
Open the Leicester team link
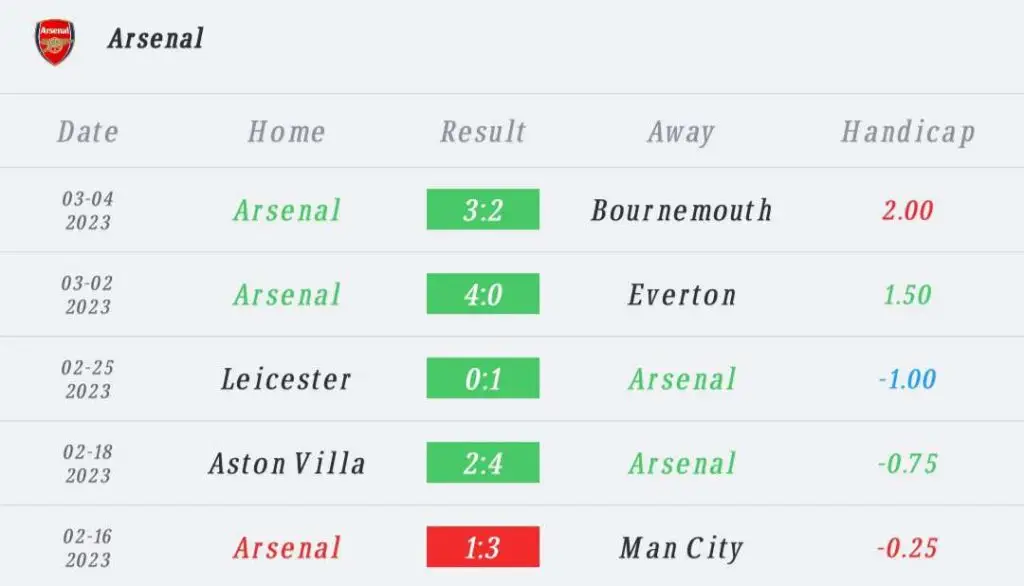click(x=286, y=379)
